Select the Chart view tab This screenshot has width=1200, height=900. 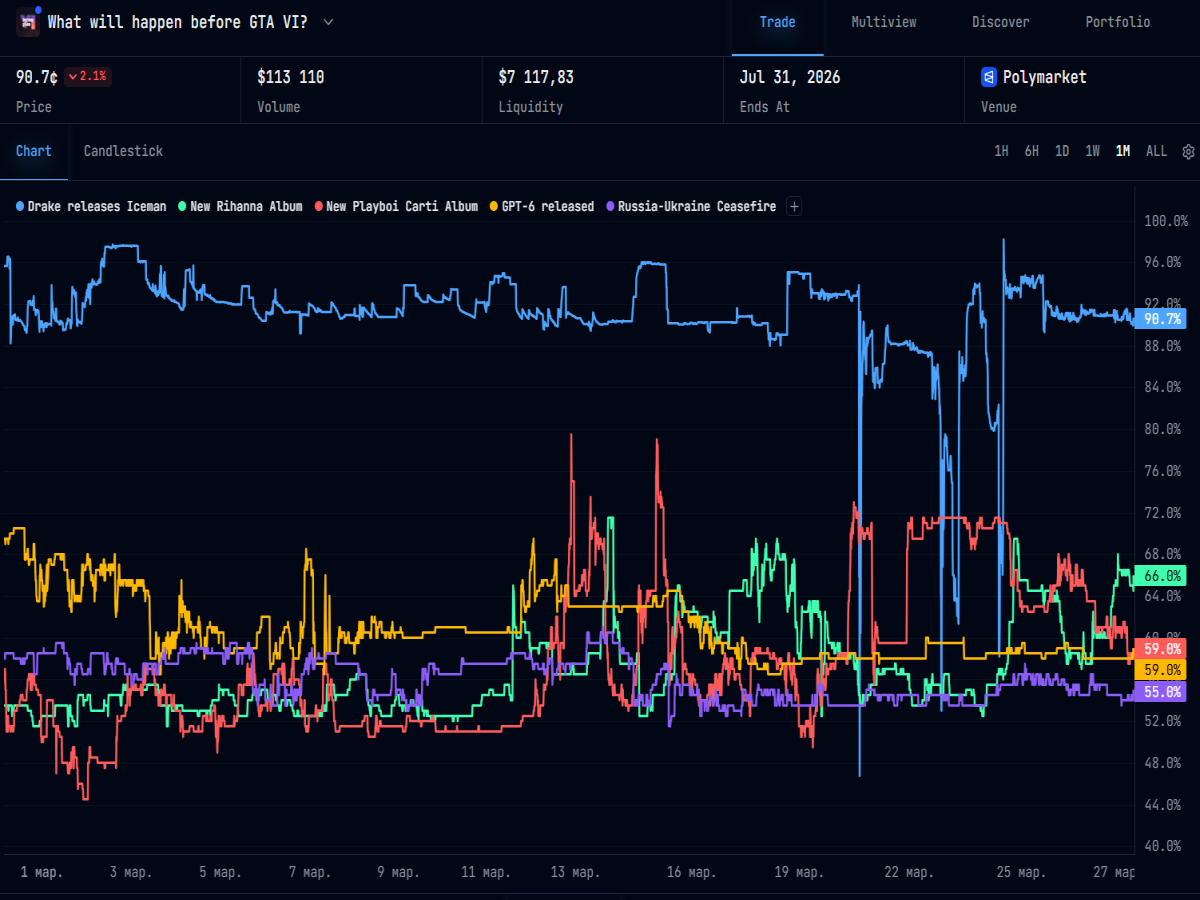coord(34,151)
